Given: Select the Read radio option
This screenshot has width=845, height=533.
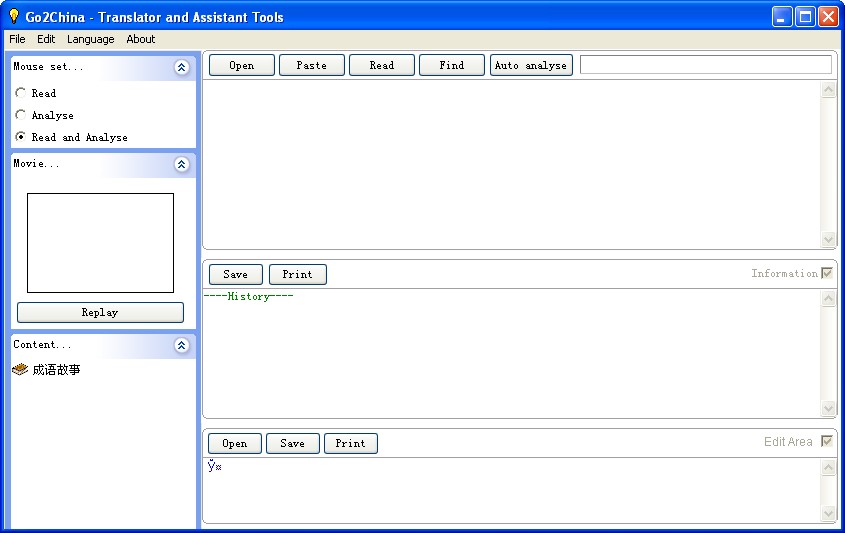Looking at the screenshot, I should tap(20, 93).
